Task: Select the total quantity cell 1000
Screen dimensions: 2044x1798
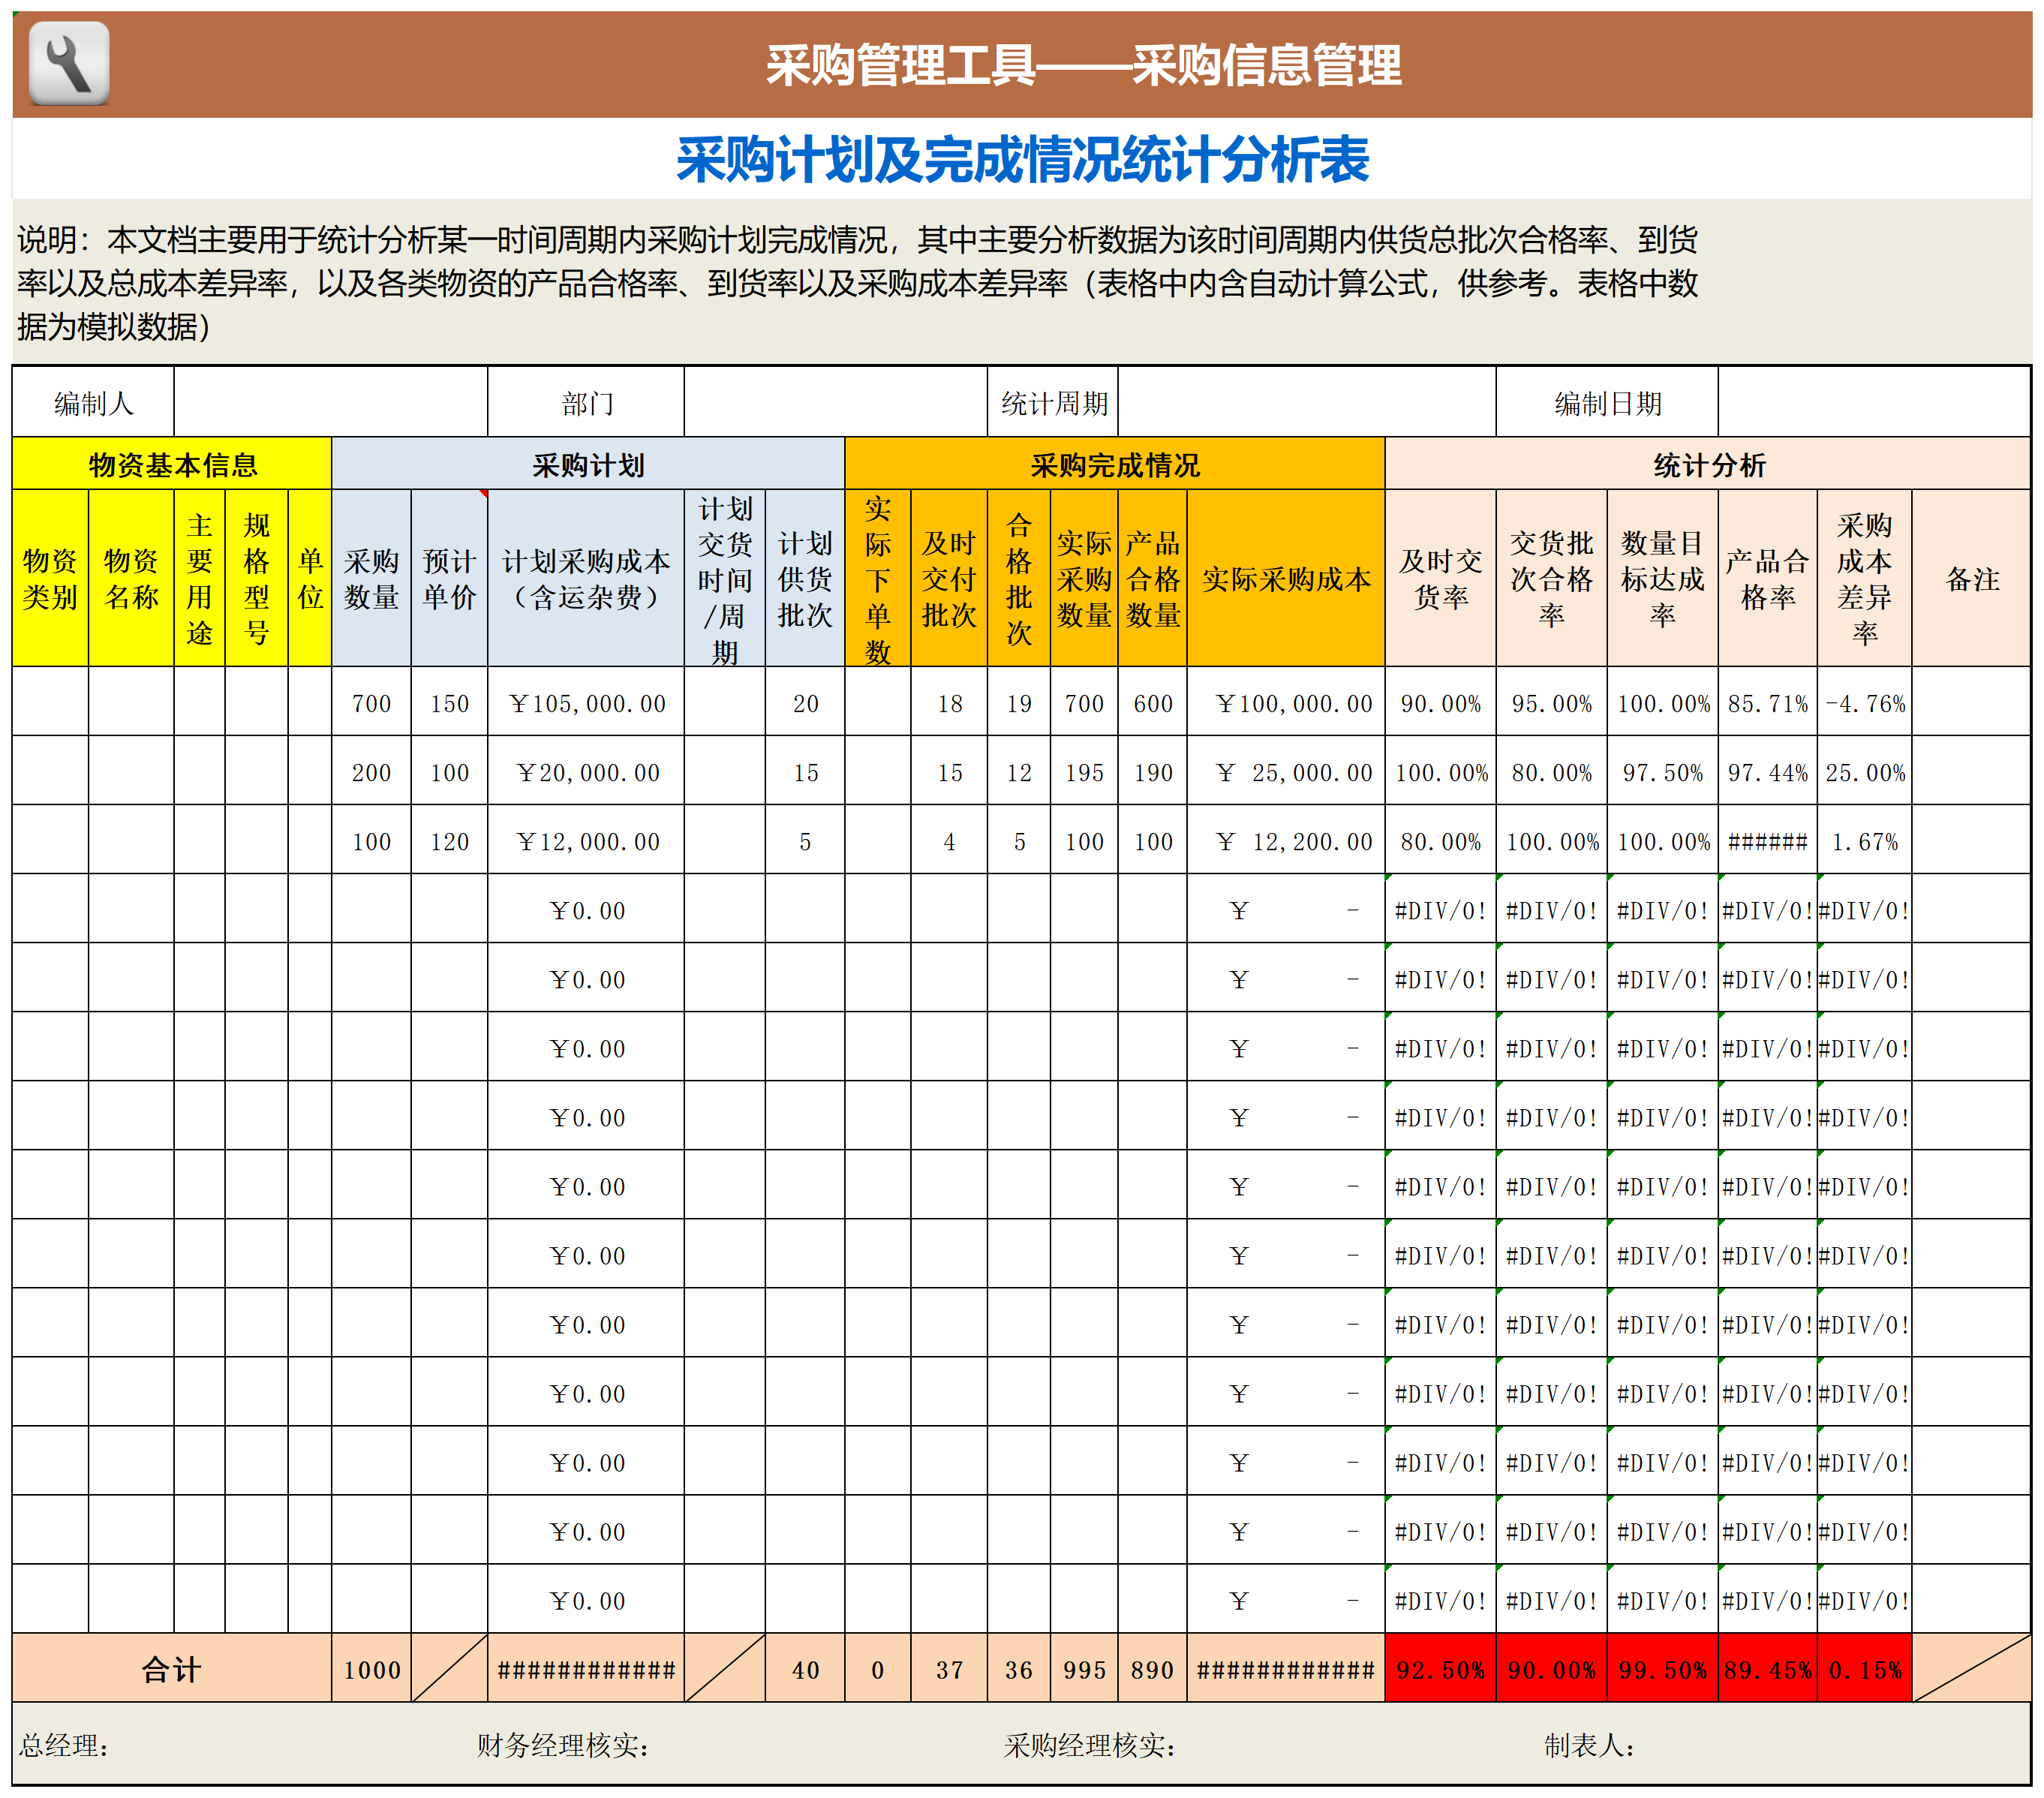Action: (x=371, y=1668)
